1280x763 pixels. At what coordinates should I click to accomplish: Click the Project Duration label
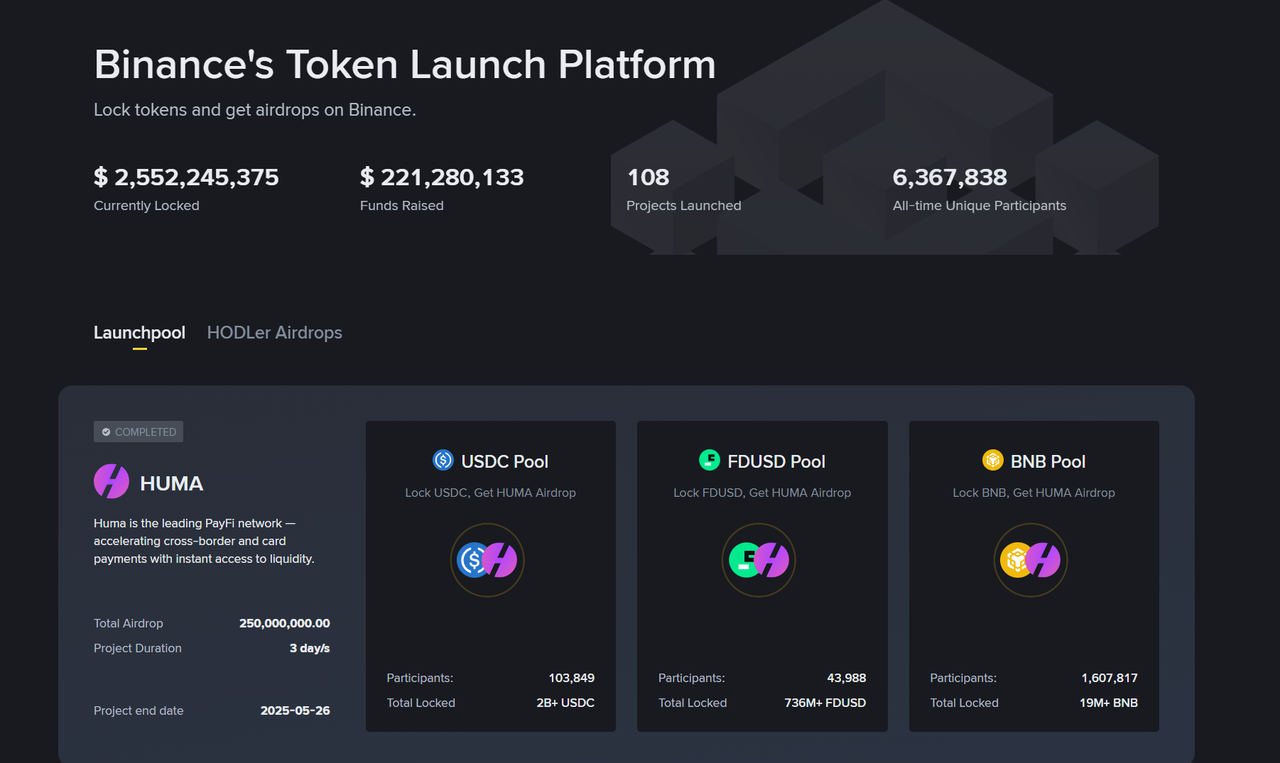point(138,648)
